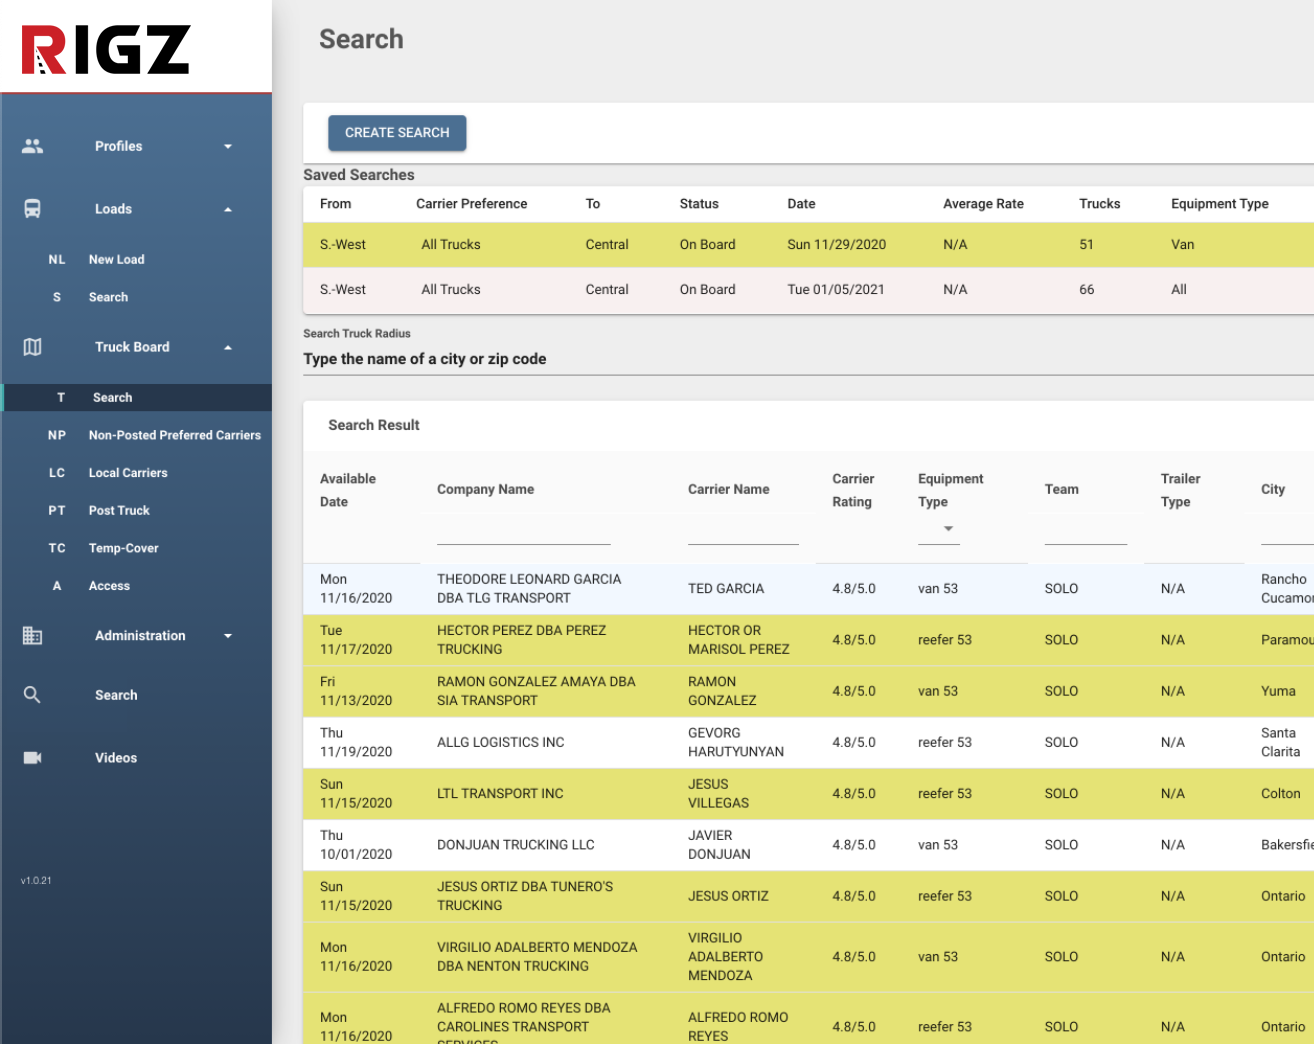
Task: Click VIRGILIO ADALBERTO MENDOZA DBA NENTON TRUCKING
Action: (x=536, y=956)
